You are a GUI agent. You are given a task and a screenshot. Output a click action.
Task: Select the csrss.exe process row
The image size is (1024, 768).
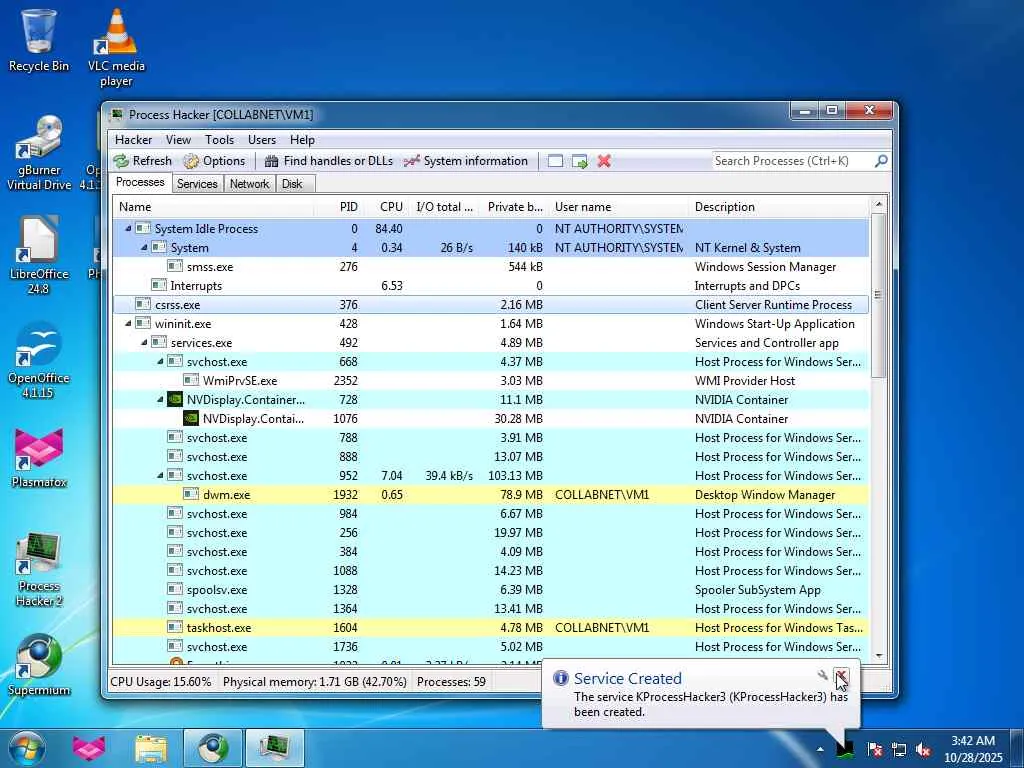tap(491, 304)
